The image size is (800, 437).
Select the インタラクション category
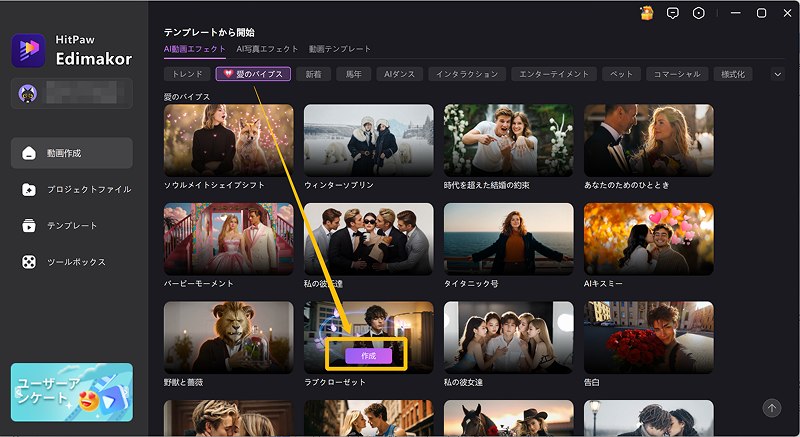coord(467,74)
